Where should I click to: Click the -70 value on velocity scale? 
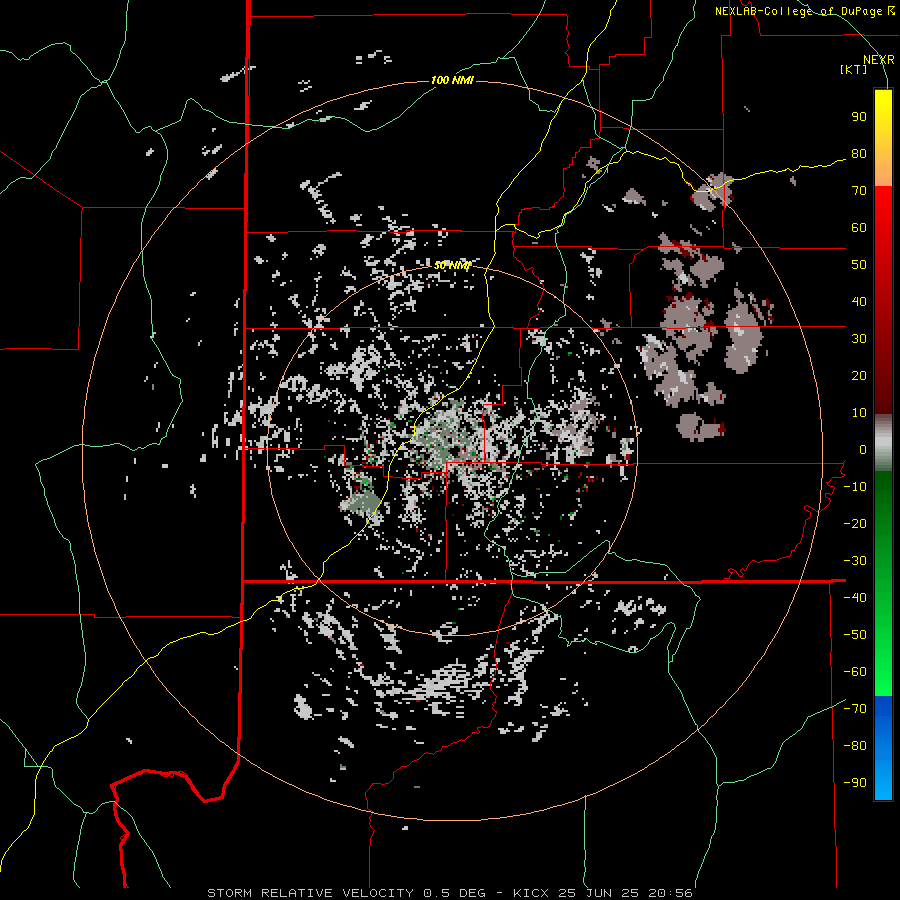[855, 708]
